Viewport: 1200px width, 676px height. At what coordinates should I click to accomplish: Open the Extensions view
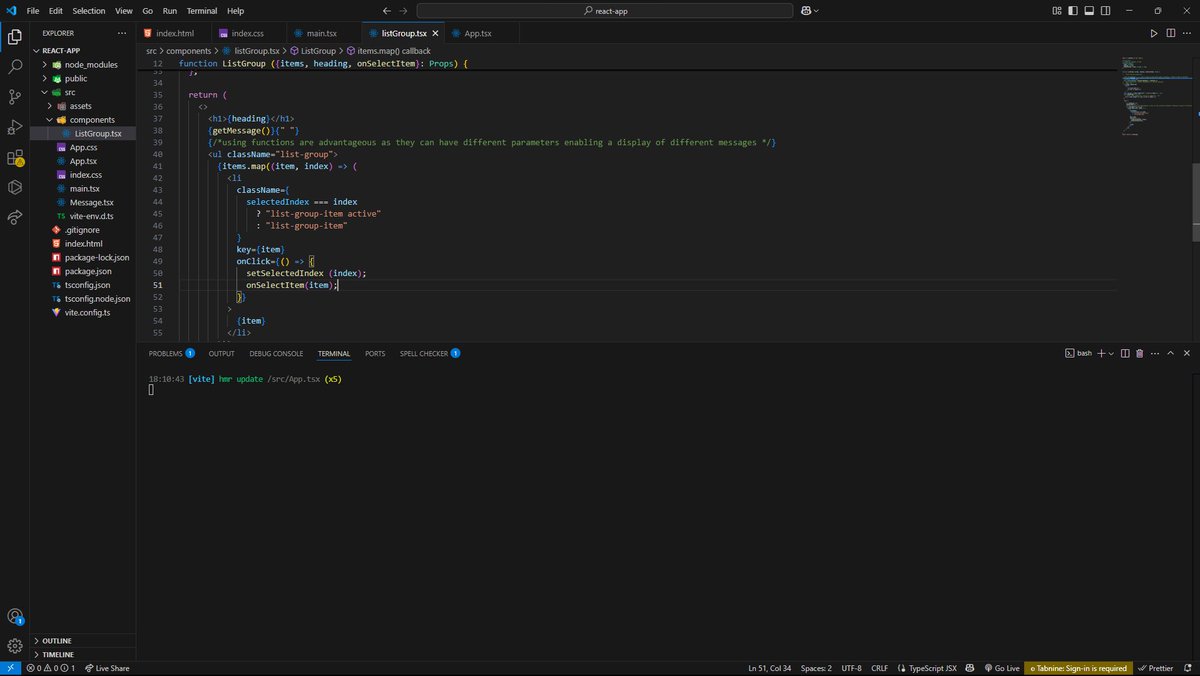[15, 157]
